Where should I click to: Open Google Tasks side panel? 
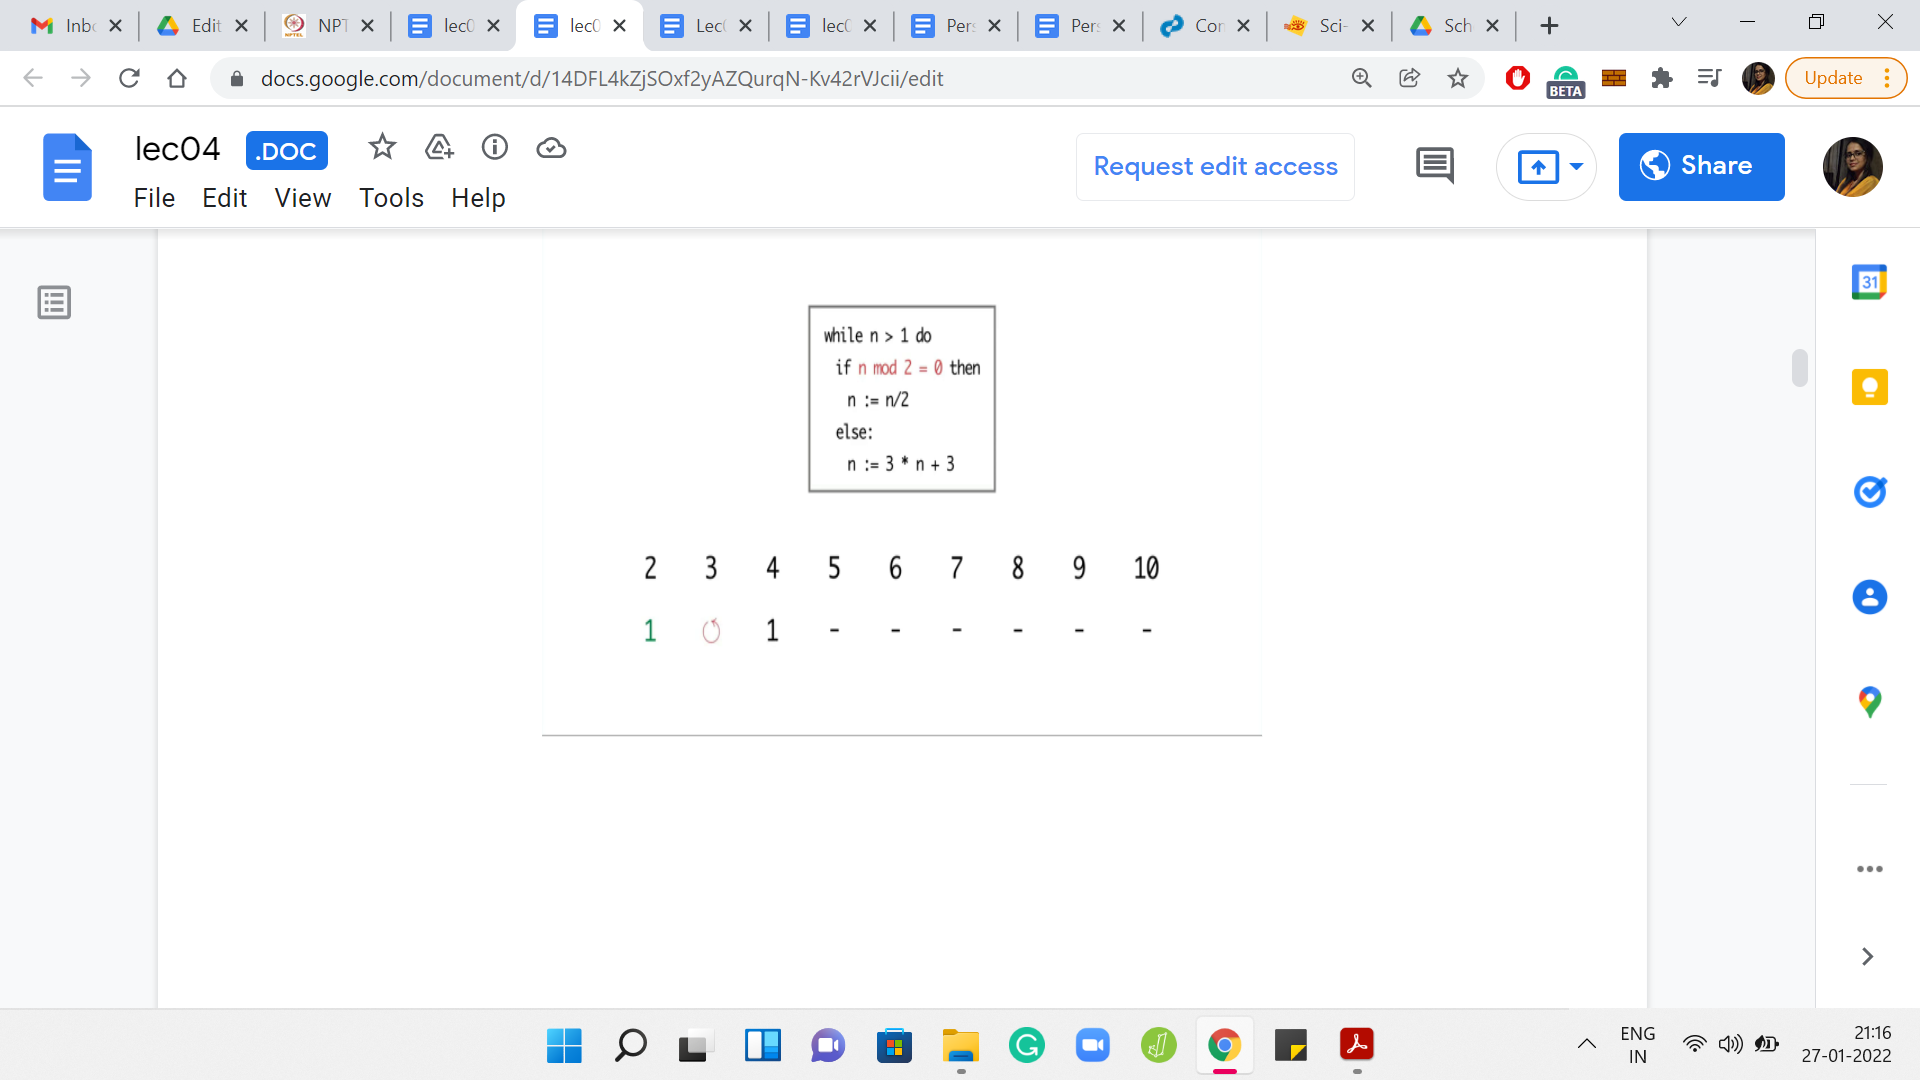[x=1869, y=492]
